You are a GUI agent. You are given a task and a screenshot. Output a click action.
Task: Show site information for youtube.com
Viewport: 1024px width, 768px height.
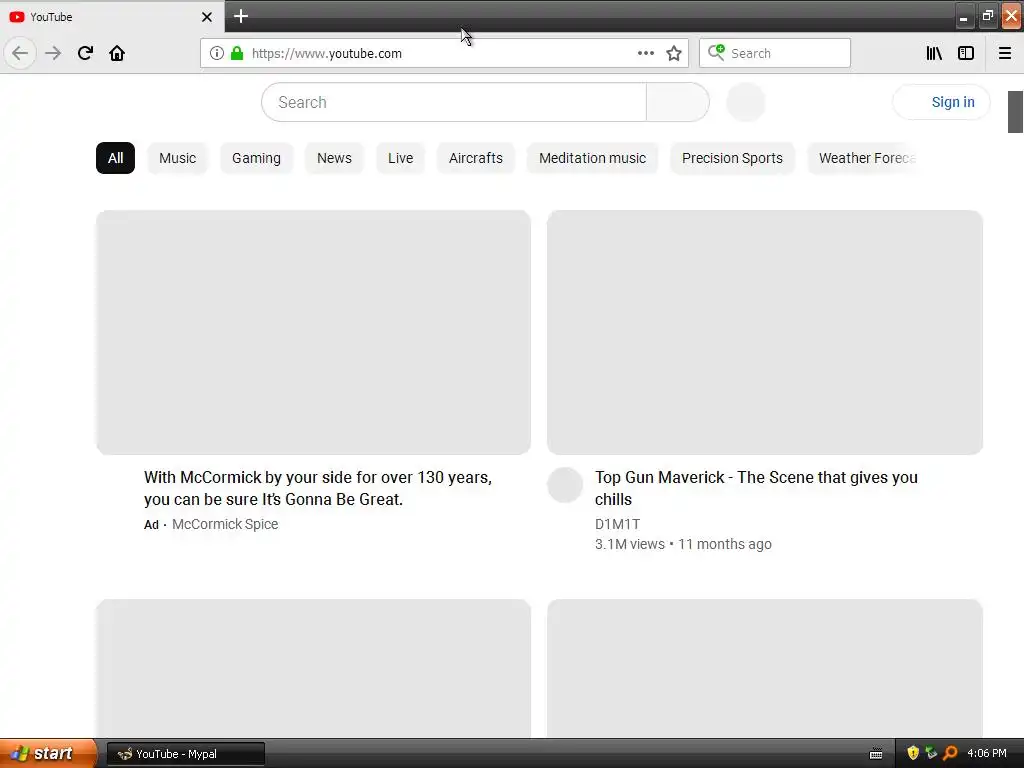(216, 53)
